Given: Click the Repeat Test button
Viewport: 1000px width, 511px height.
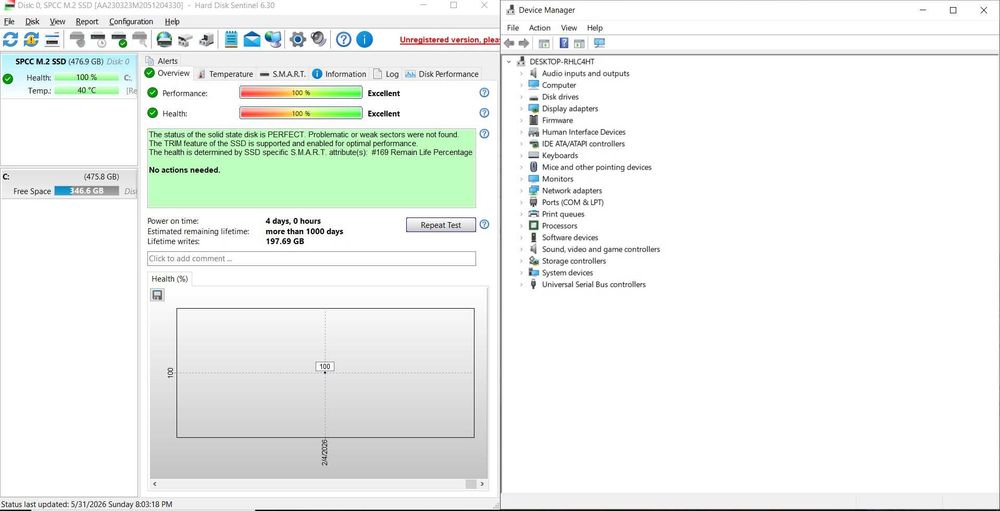Looking at the screenshot, I should point(441,225).
